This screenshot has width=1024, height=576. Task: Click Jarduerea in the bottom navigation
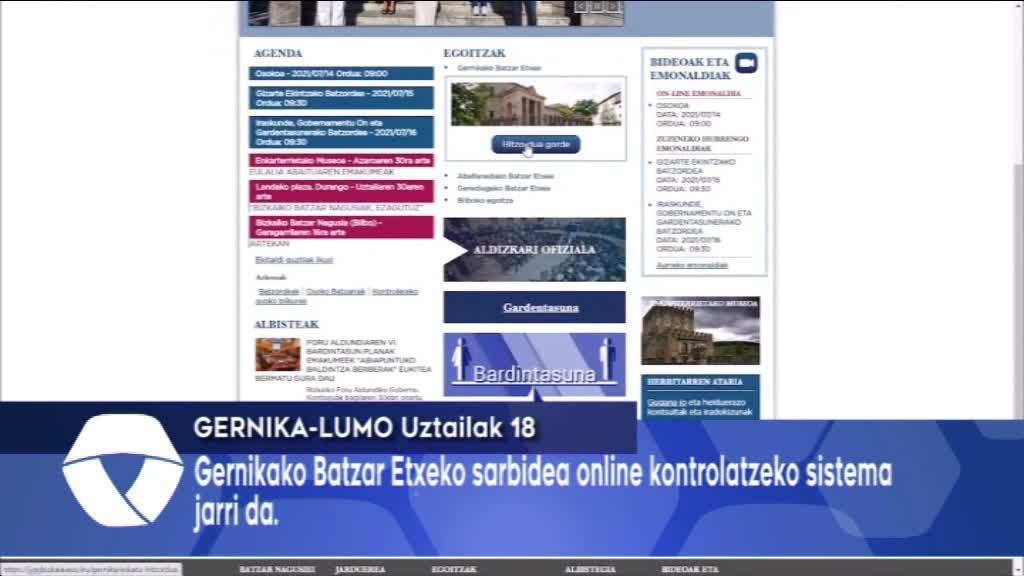[360, 569]
